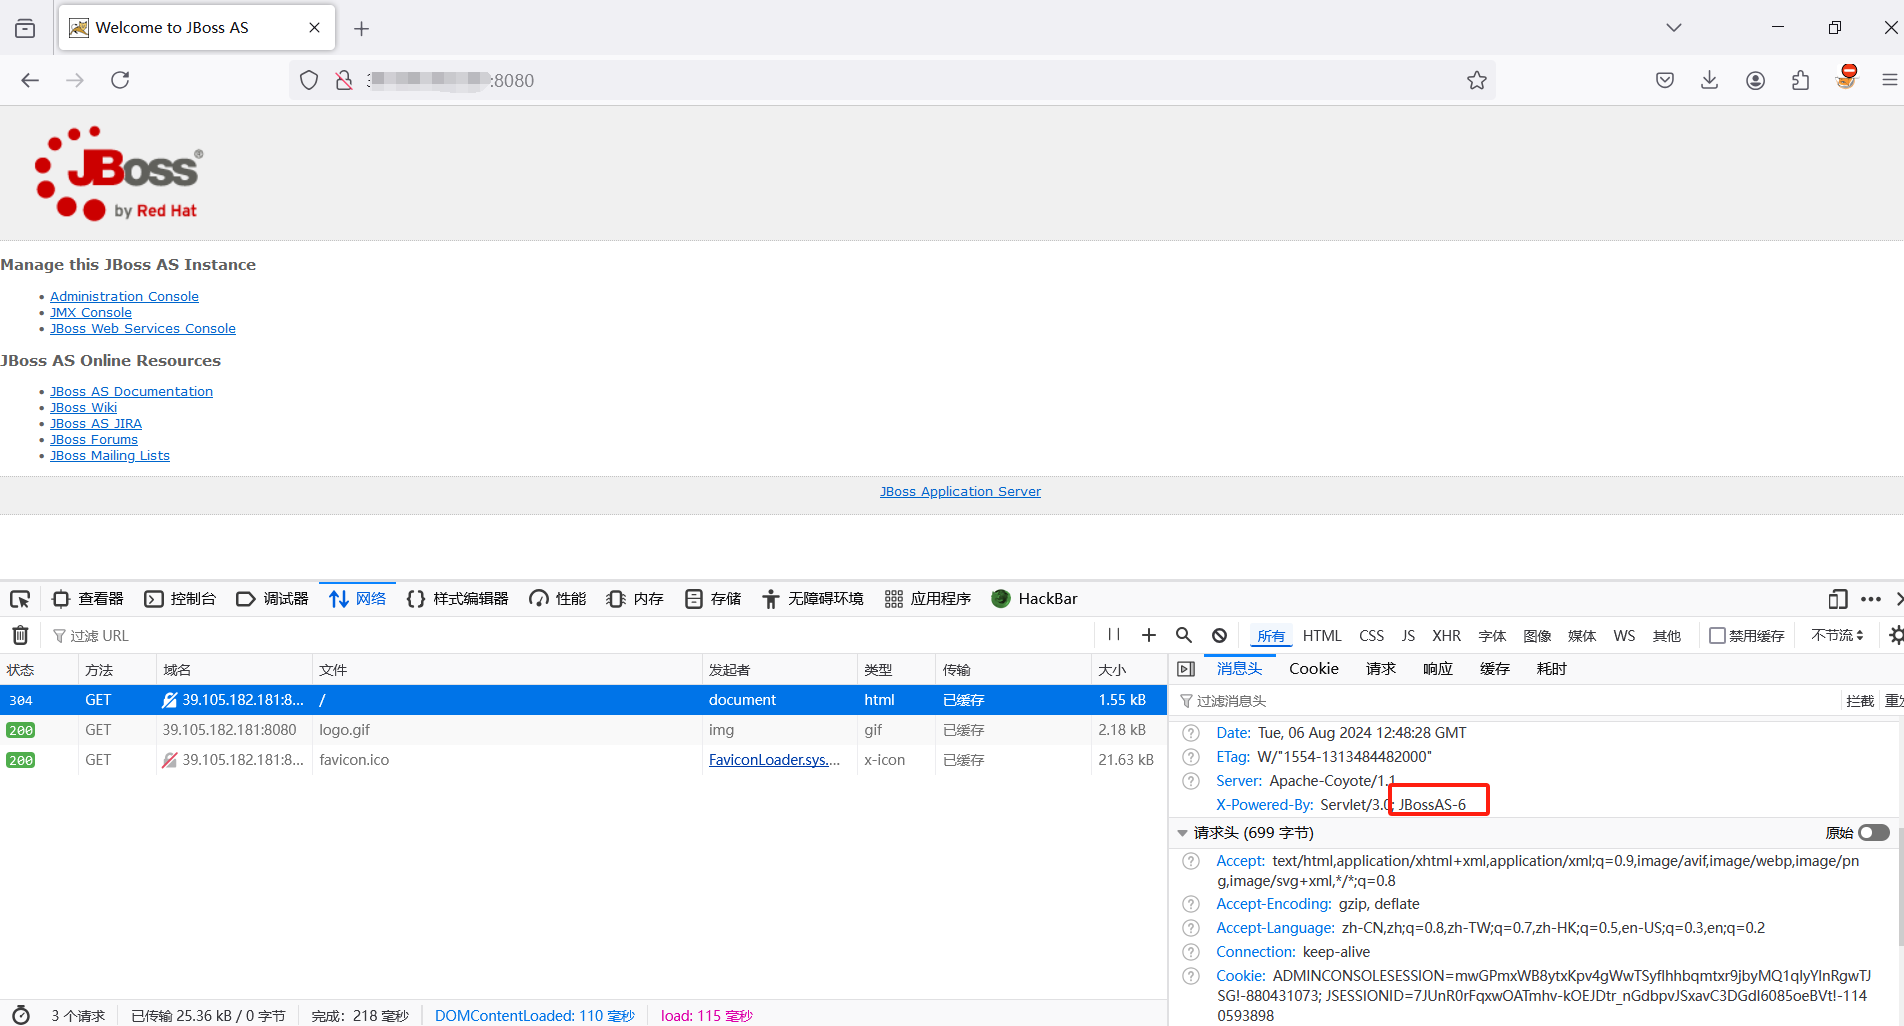Collapse the 请求头 headers section
The height and width of the screenshot is (1026, 1904).
click(x=1182, y=832)
